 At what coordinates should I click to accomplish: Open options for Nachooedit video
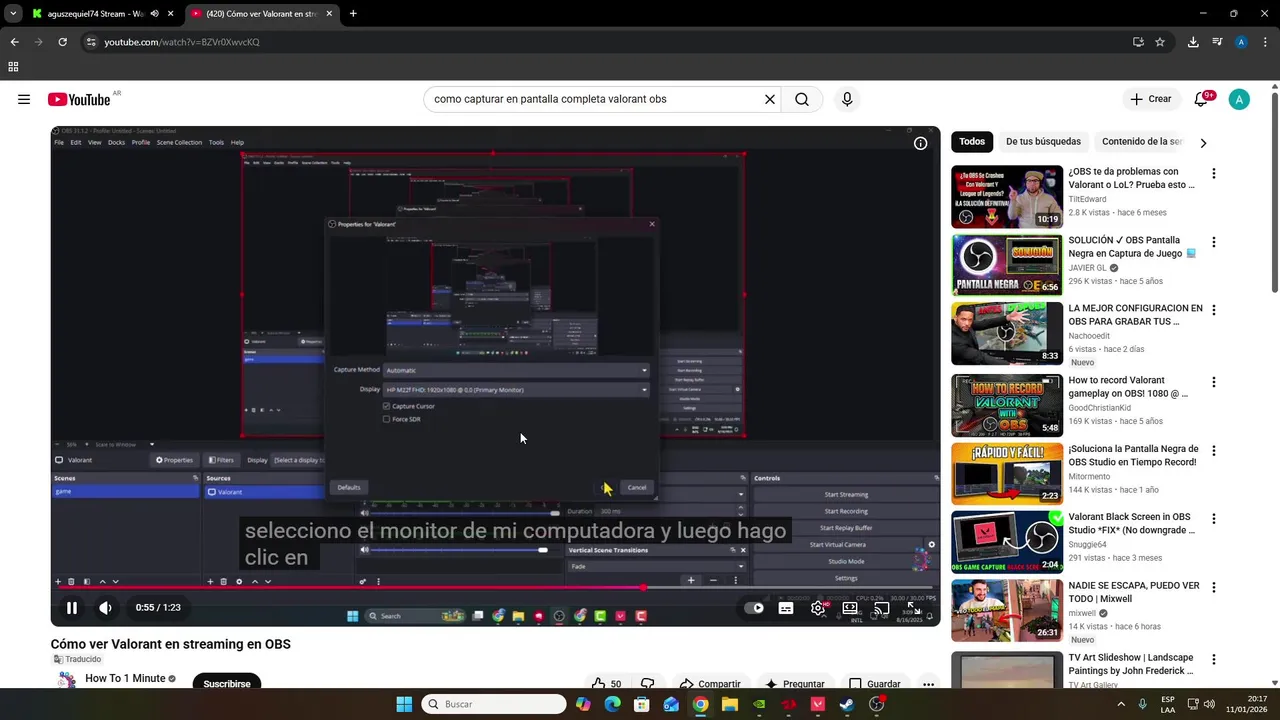tap(1214, 311)
